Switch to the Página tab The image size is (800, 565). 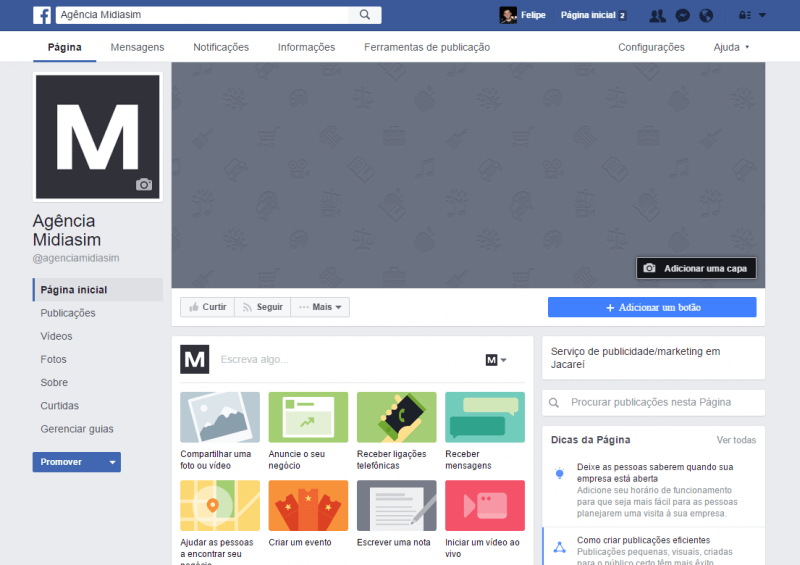pyautogui.click(x=65, y=47)
